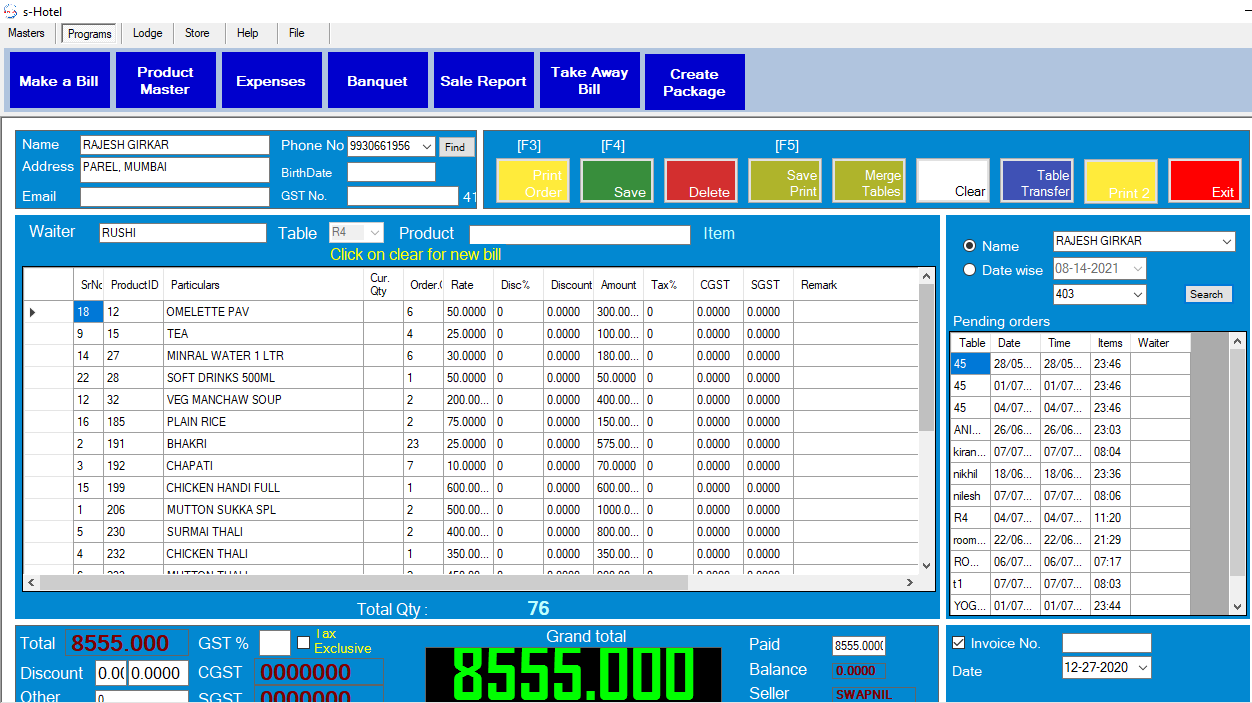Open Merge Tables function
Image resolution: width=1252 pixels, height=703 pixels.
[x=869, y=182]
